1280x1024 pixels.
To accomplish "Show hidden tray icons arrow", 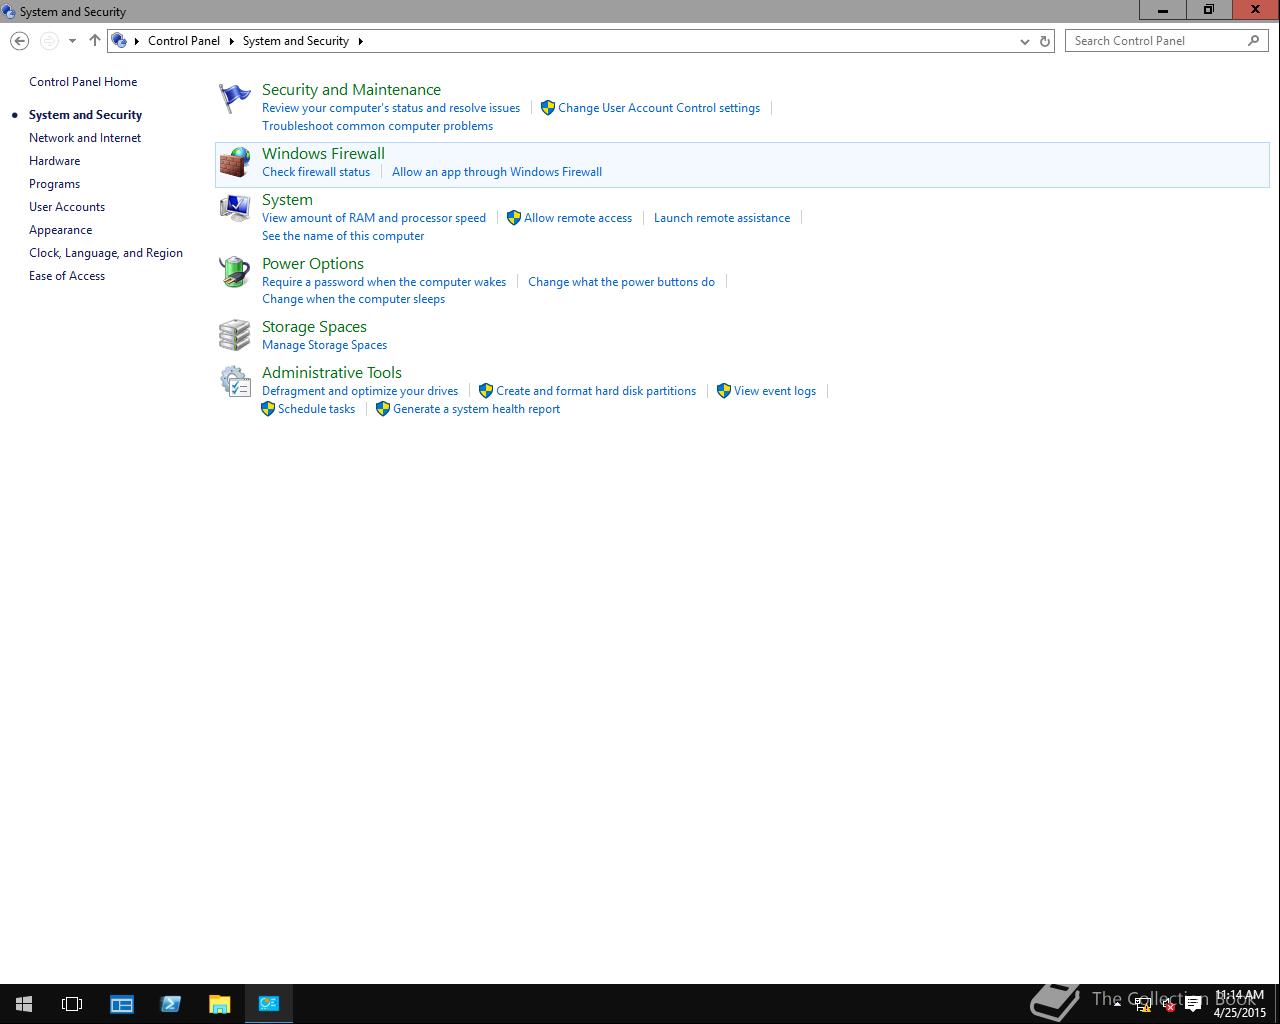I will (x=1117, y=1005).
